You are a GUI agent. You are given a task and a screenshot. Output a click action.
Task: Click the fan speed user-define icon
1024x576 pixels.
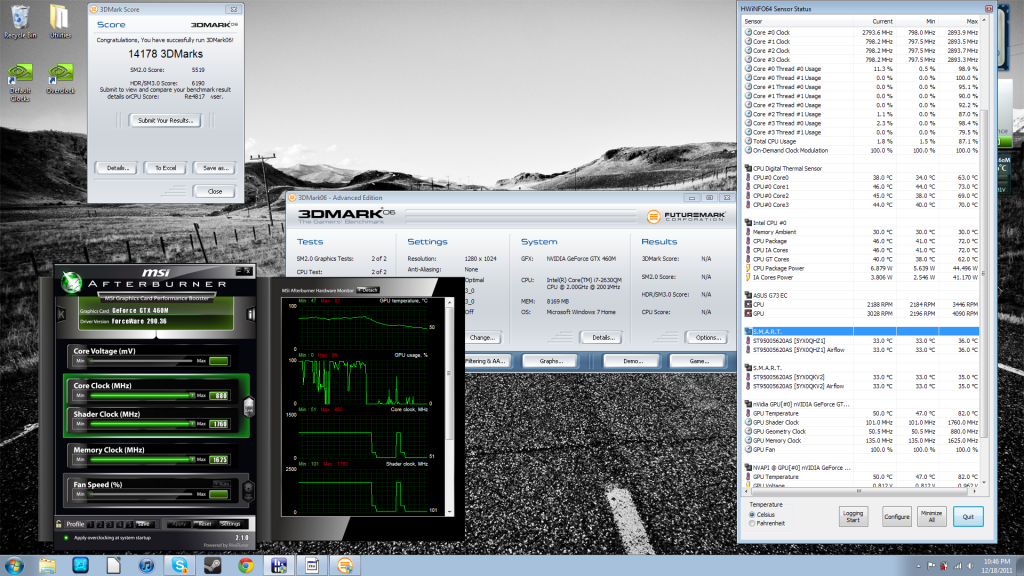[x=248, y=489]
